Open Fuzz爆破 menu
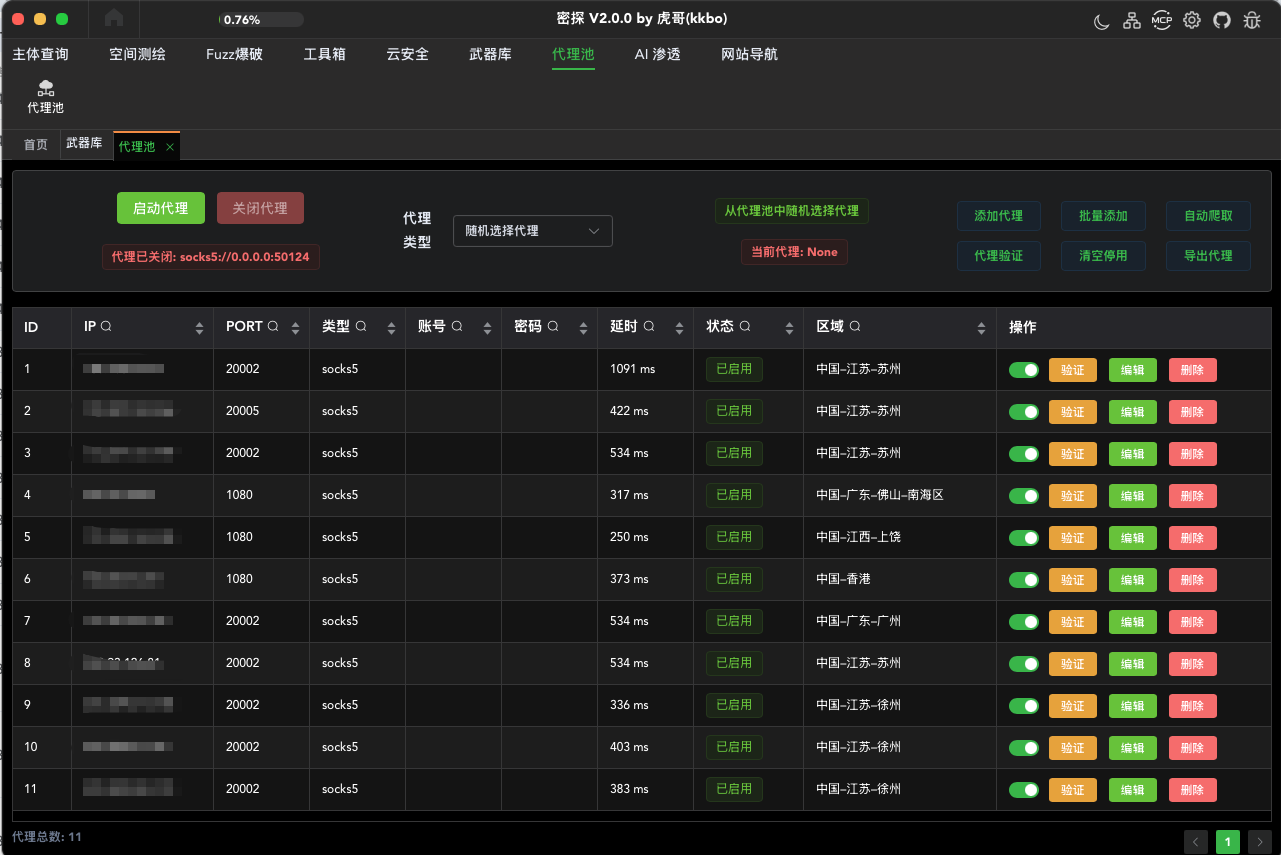The width and height of the screenshot is (1281, 855). [x=234, y=54]
